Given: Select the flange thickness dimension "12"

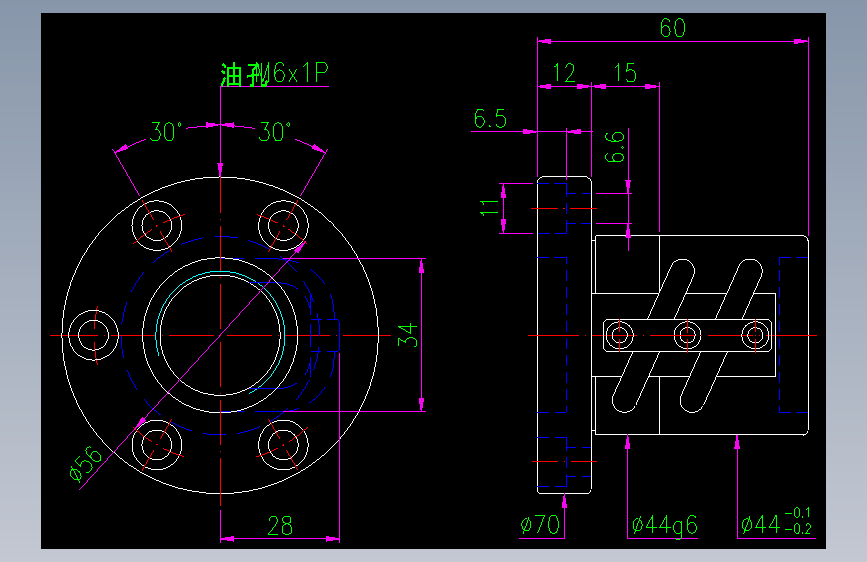Looking at the screenshot, I should (565, 73).
